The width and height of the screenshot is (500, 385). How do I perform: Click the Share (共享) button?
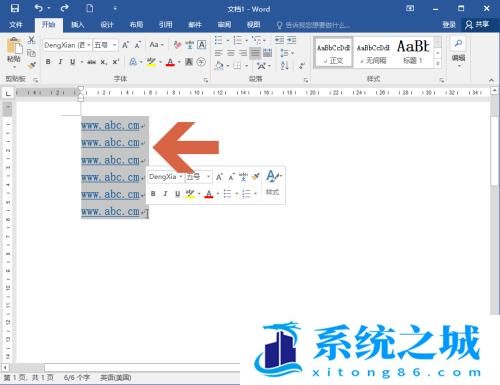tap(477, 25)
